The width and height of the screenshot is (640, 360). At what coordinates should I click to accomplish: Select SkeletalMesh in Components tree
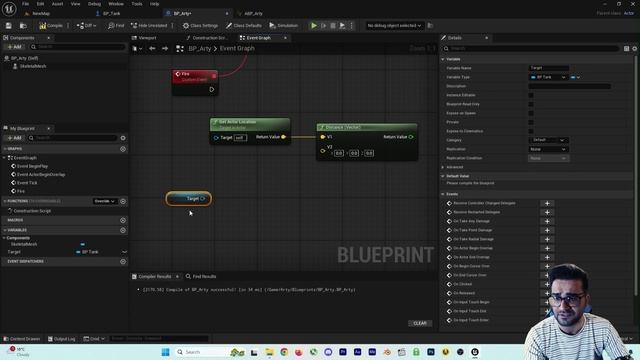coord(33,66)
